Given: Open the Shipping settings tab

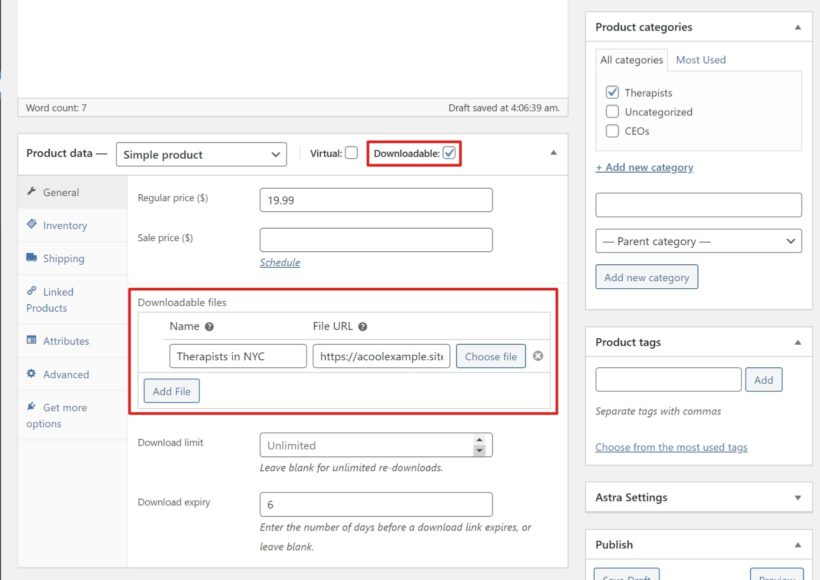Looking at the screenshot, I should 62,258.
